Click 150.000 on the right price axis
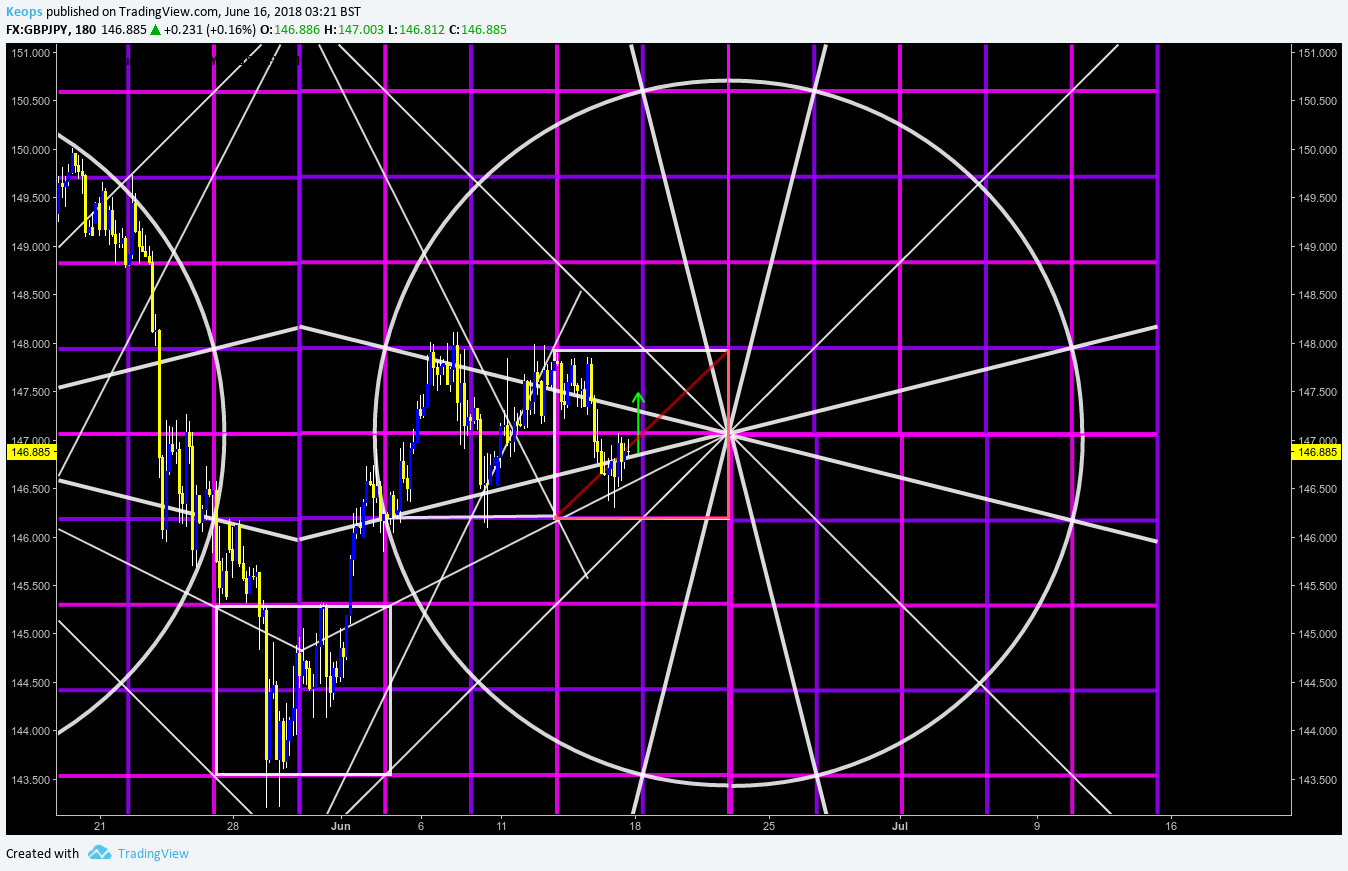 coord(1316,150)
